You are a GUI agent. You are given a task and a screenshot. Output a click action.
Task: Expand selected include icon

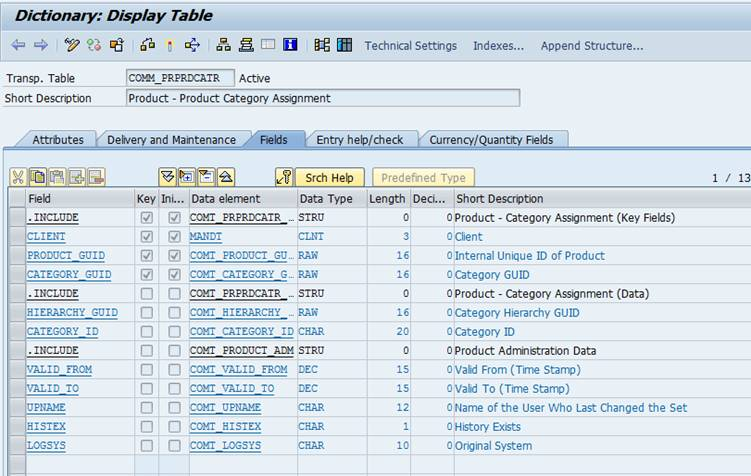(x=187, y=177)
